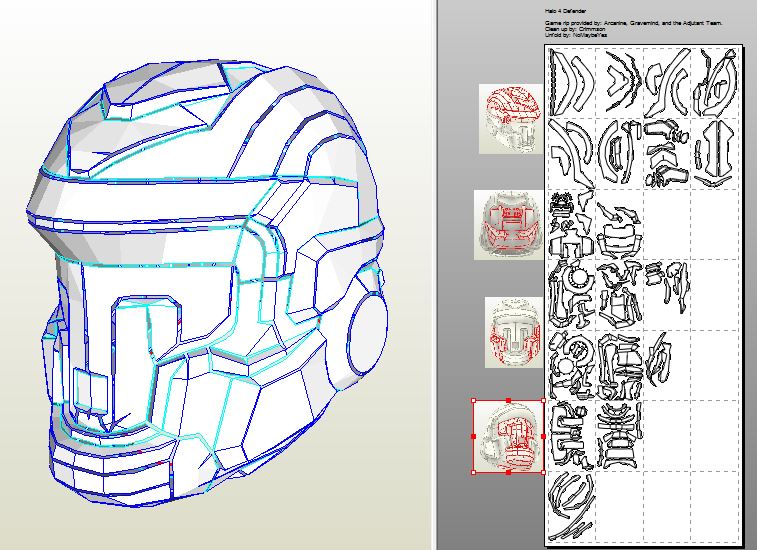Select the second thumbnail showing red visor parts

pyautogui.click(x=509, y=225)
